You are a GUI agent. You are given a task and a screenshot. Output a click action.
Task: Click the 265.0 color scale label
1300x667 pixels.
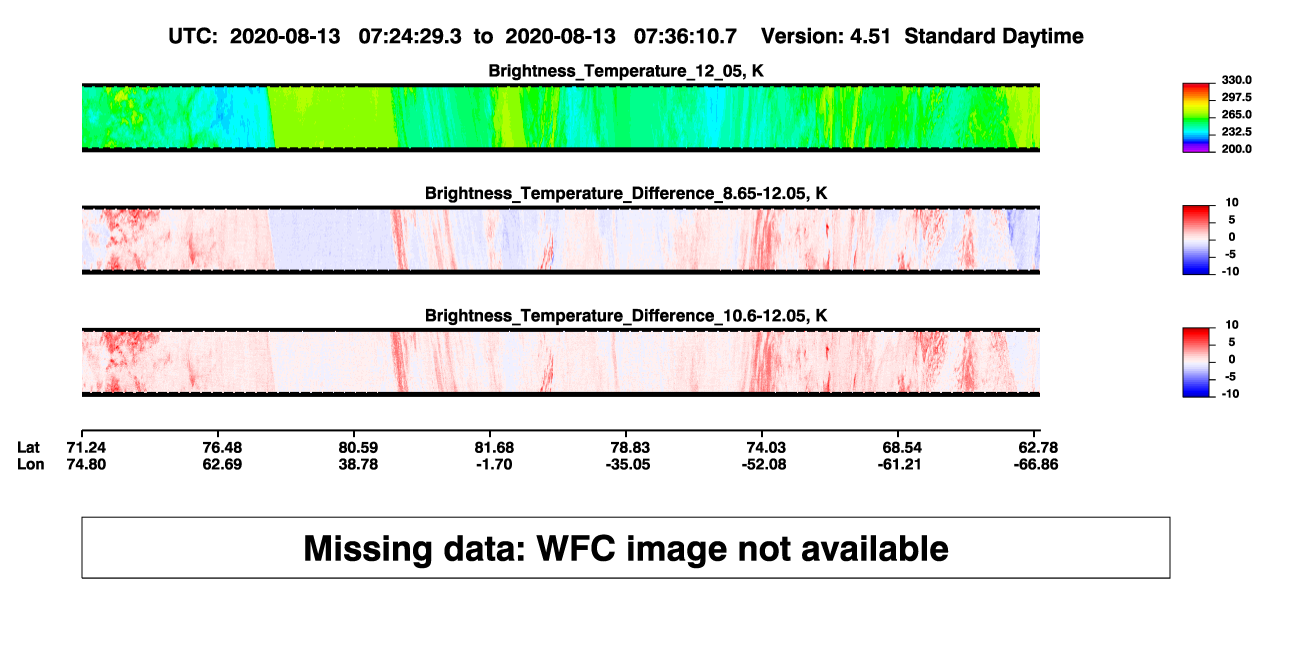1237,115
